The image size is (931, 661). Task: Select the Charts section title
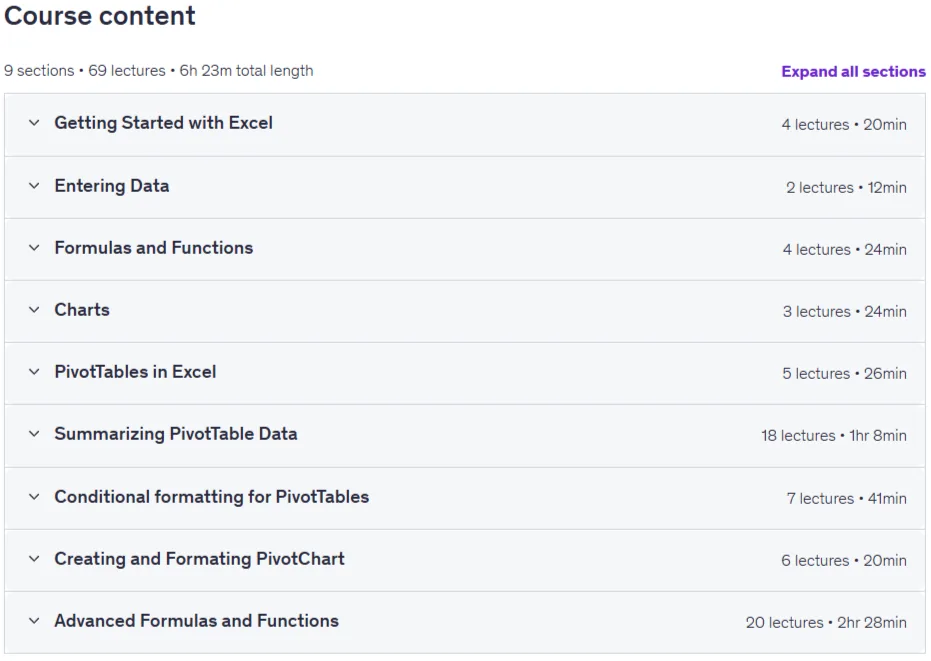(82, 310)
